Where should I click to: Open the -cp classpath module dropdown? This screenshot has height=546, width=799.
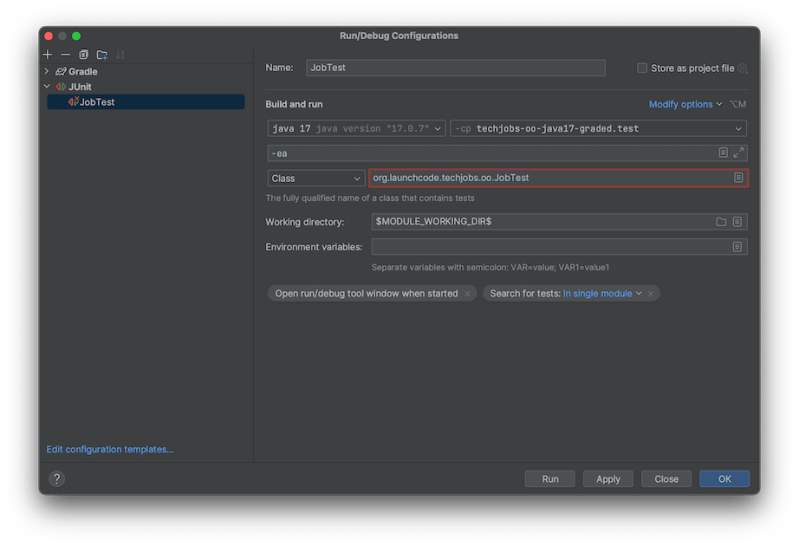tap(598, 128)
